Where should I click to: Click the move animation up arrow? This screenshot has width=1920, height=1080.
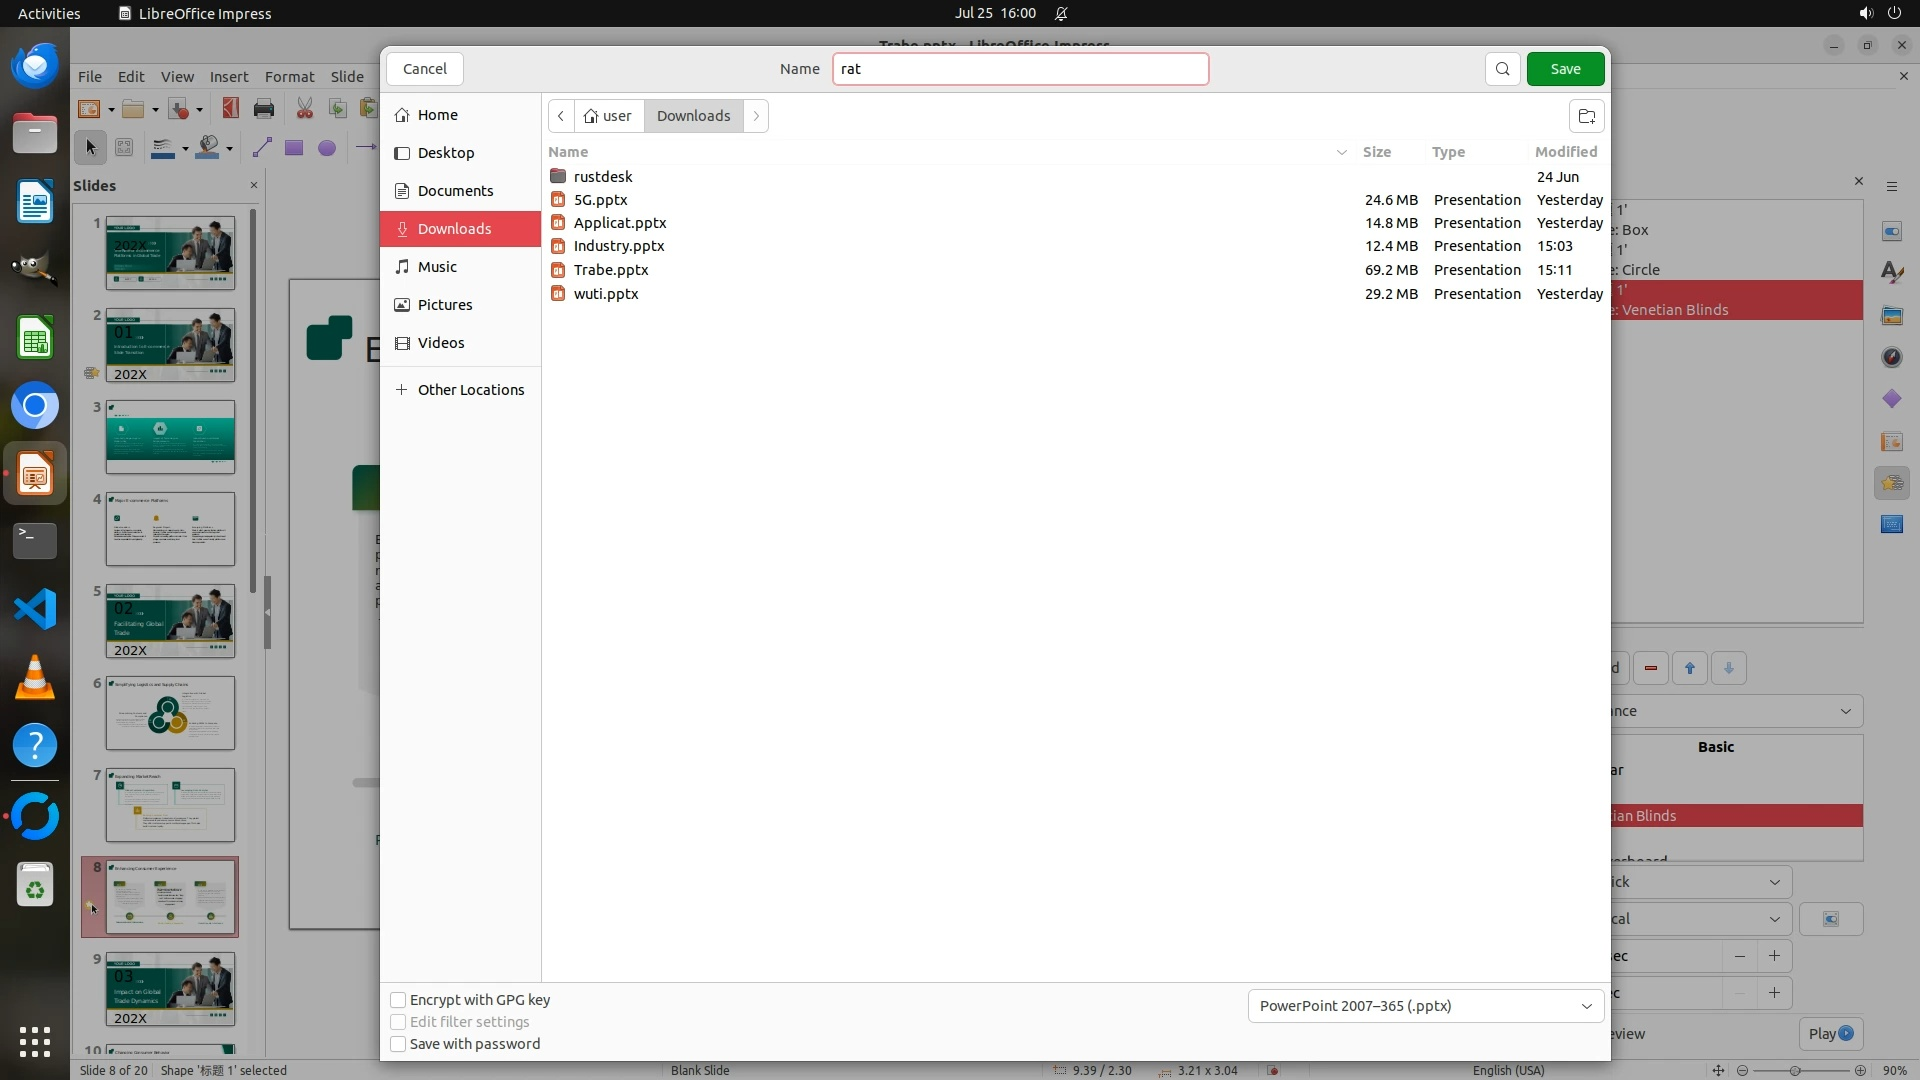point(1690,668)
